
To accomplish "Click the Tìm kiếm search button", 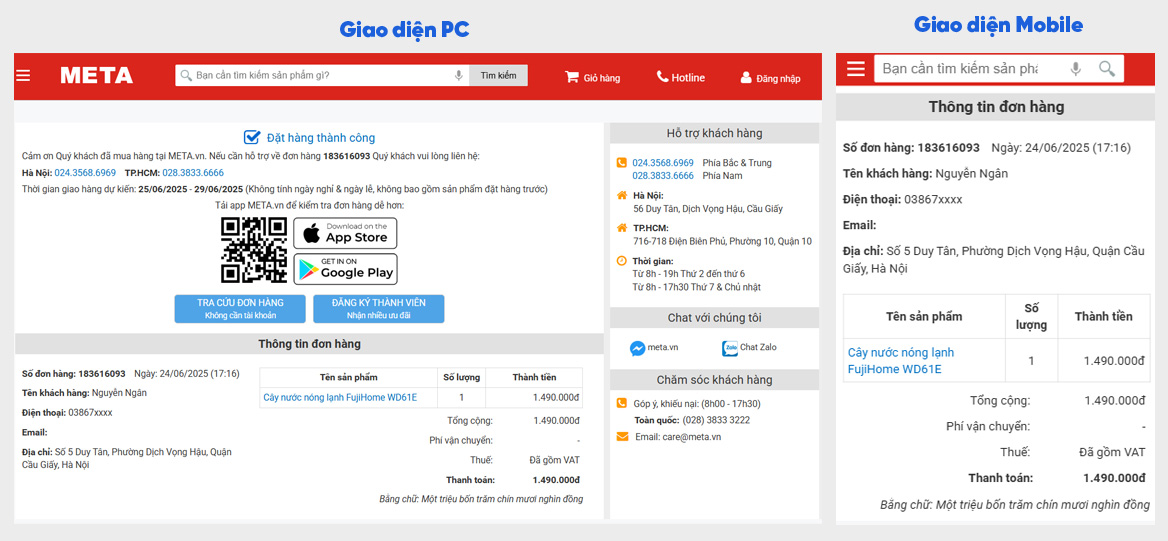I will [x=498, y=75].
